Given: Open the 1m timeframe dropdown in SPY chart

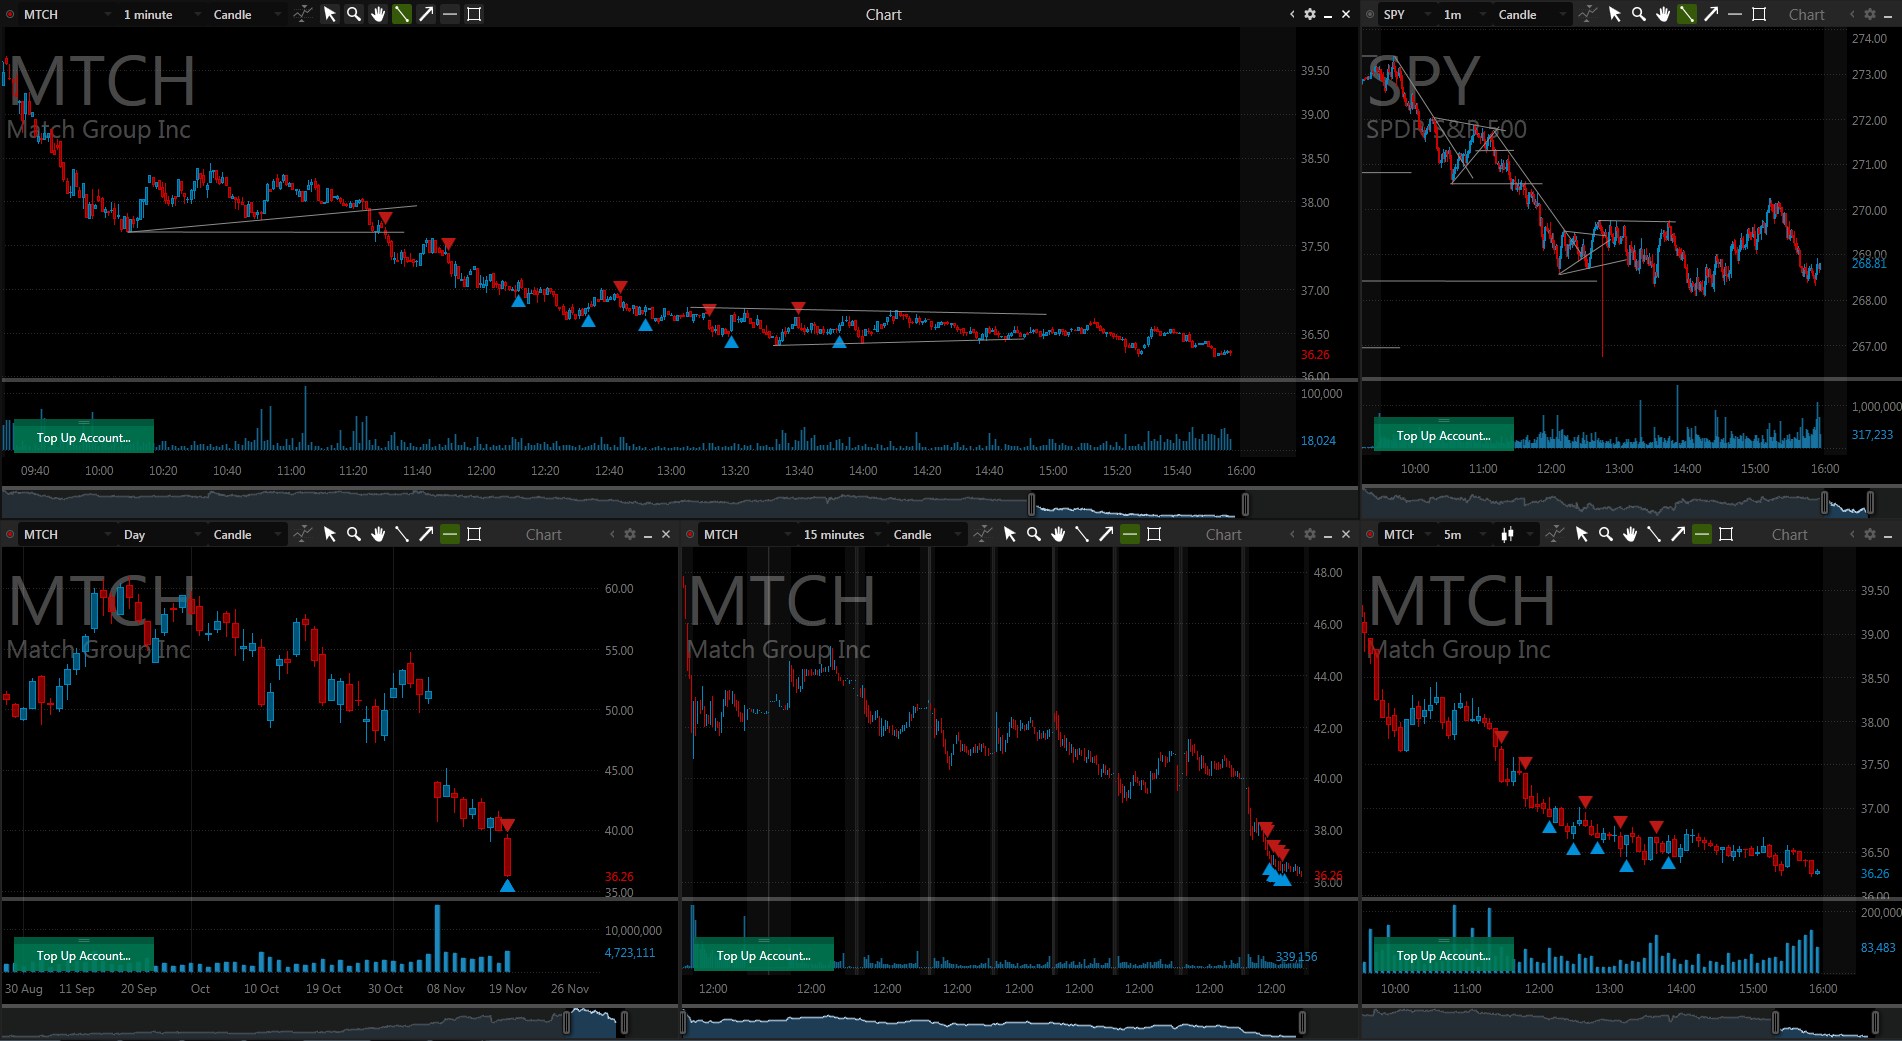Looking at the screenshot, I should [1463, 14].
